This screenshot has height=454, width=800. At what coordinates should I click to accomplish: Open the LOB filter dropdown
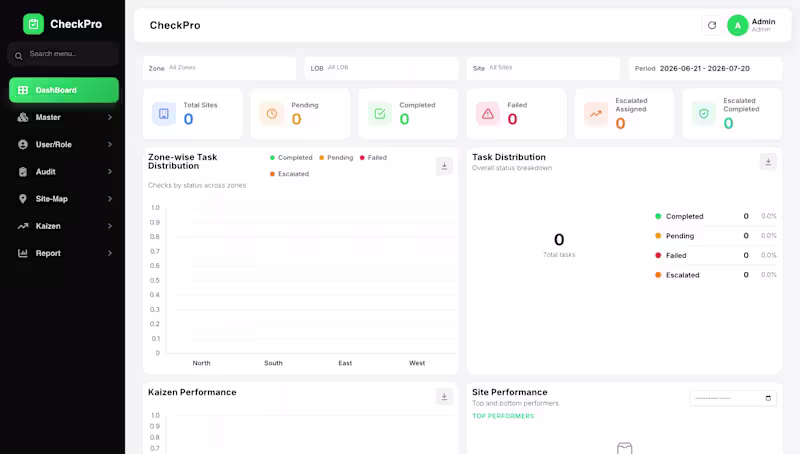coord(382,68)
